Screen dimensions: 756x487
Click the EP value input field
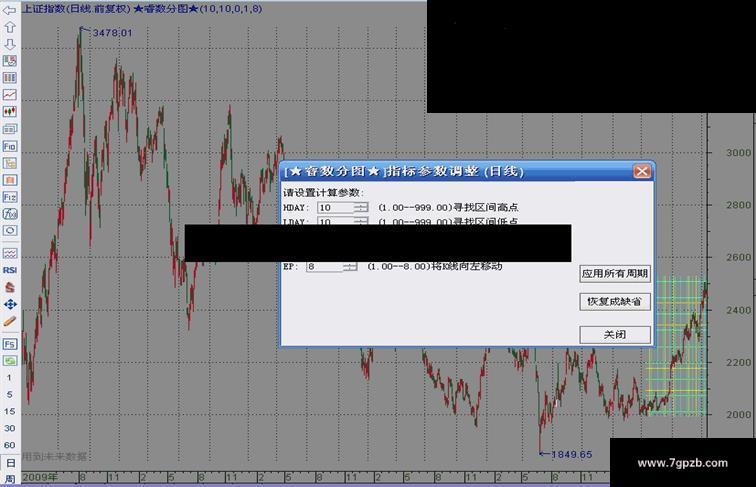[x=325, y=266]
